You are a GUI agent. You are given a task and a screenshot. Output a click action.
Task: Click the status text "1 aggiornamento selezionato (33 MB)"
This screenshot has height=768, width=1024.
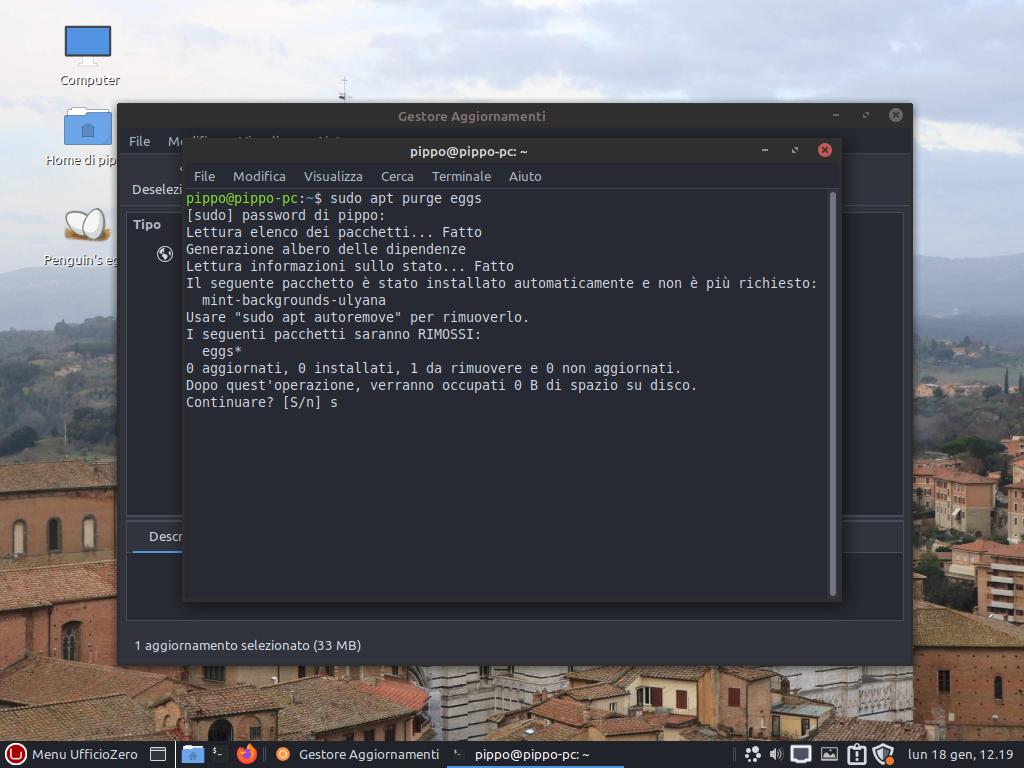pyautogui.click(x=248, y=645)
